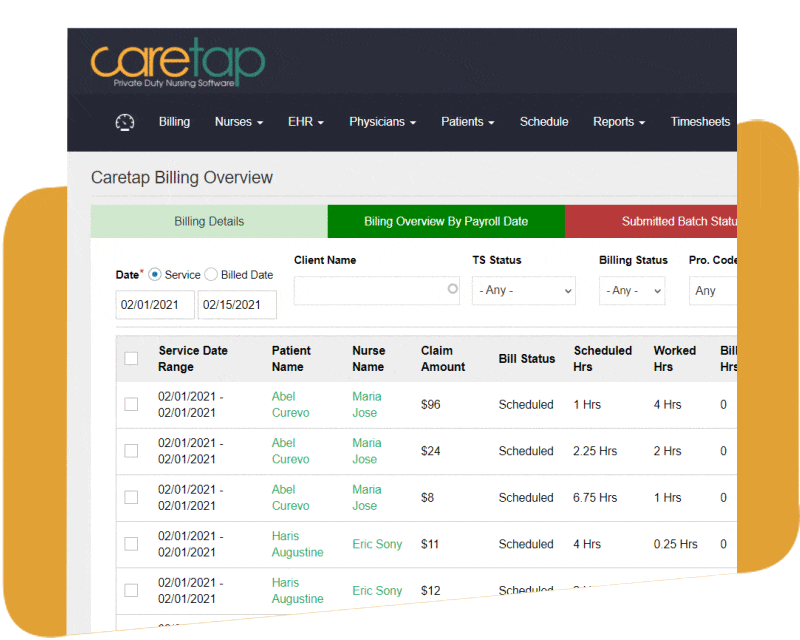Screen dimensions: 800x640
Task: Select the Service date radio button
Action: [154, 275]
